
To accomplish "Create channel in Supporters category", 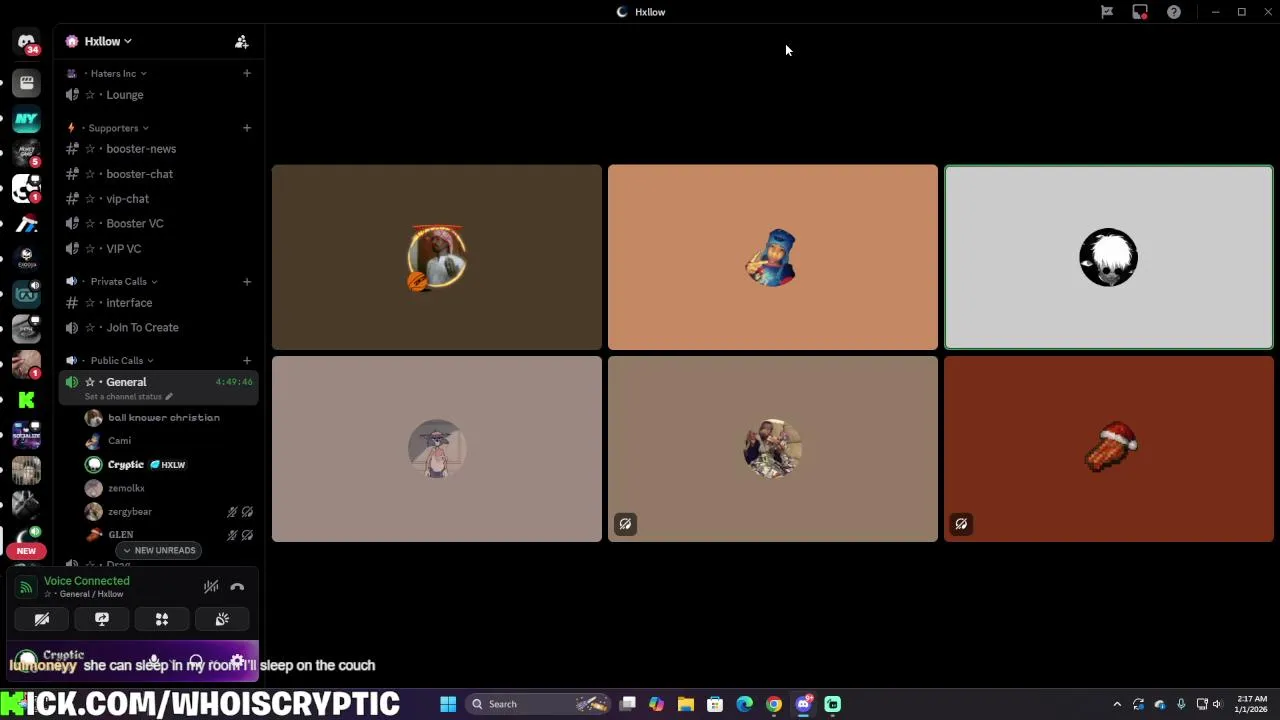I will [x=247, y=128].
